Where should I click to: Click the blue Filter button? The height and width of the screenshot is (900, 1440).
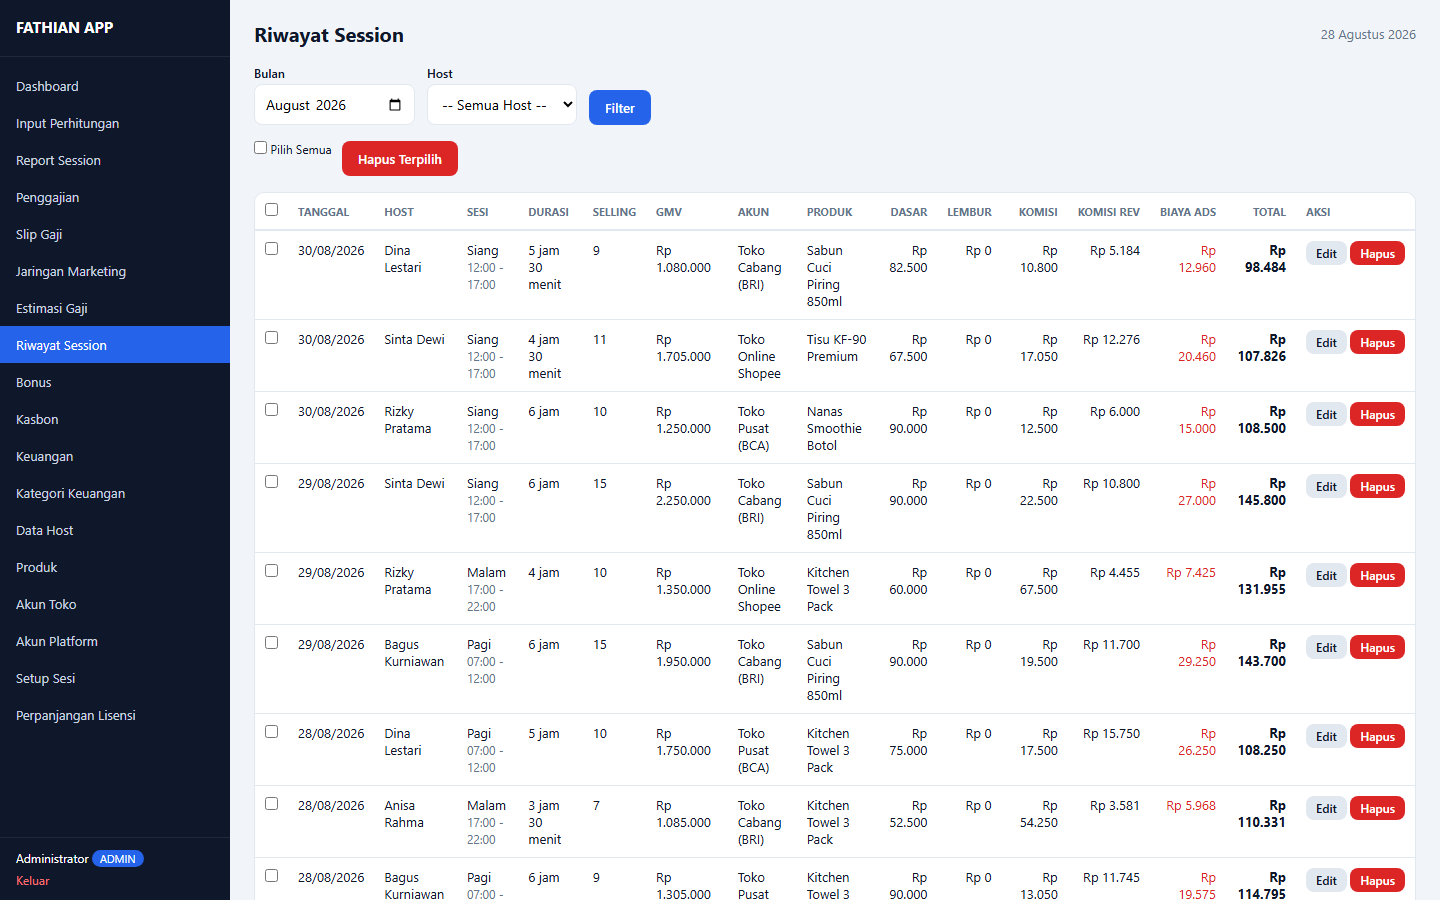tap(620, 108)
